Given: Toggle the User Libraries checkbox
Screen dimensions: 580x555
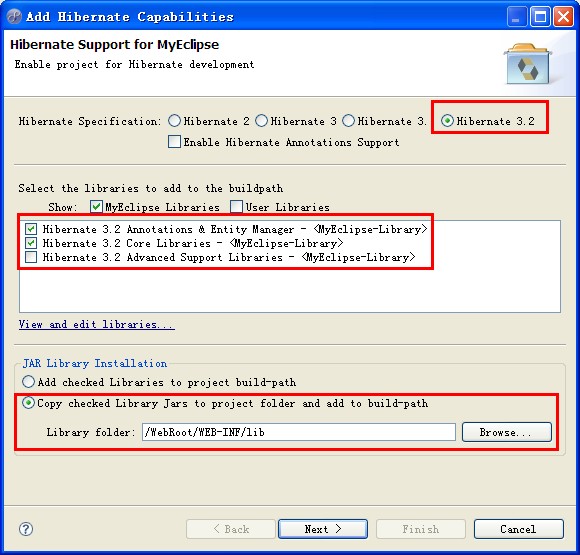Looking at the screenshot, I should pyautogui.click(x=236, y=206).
